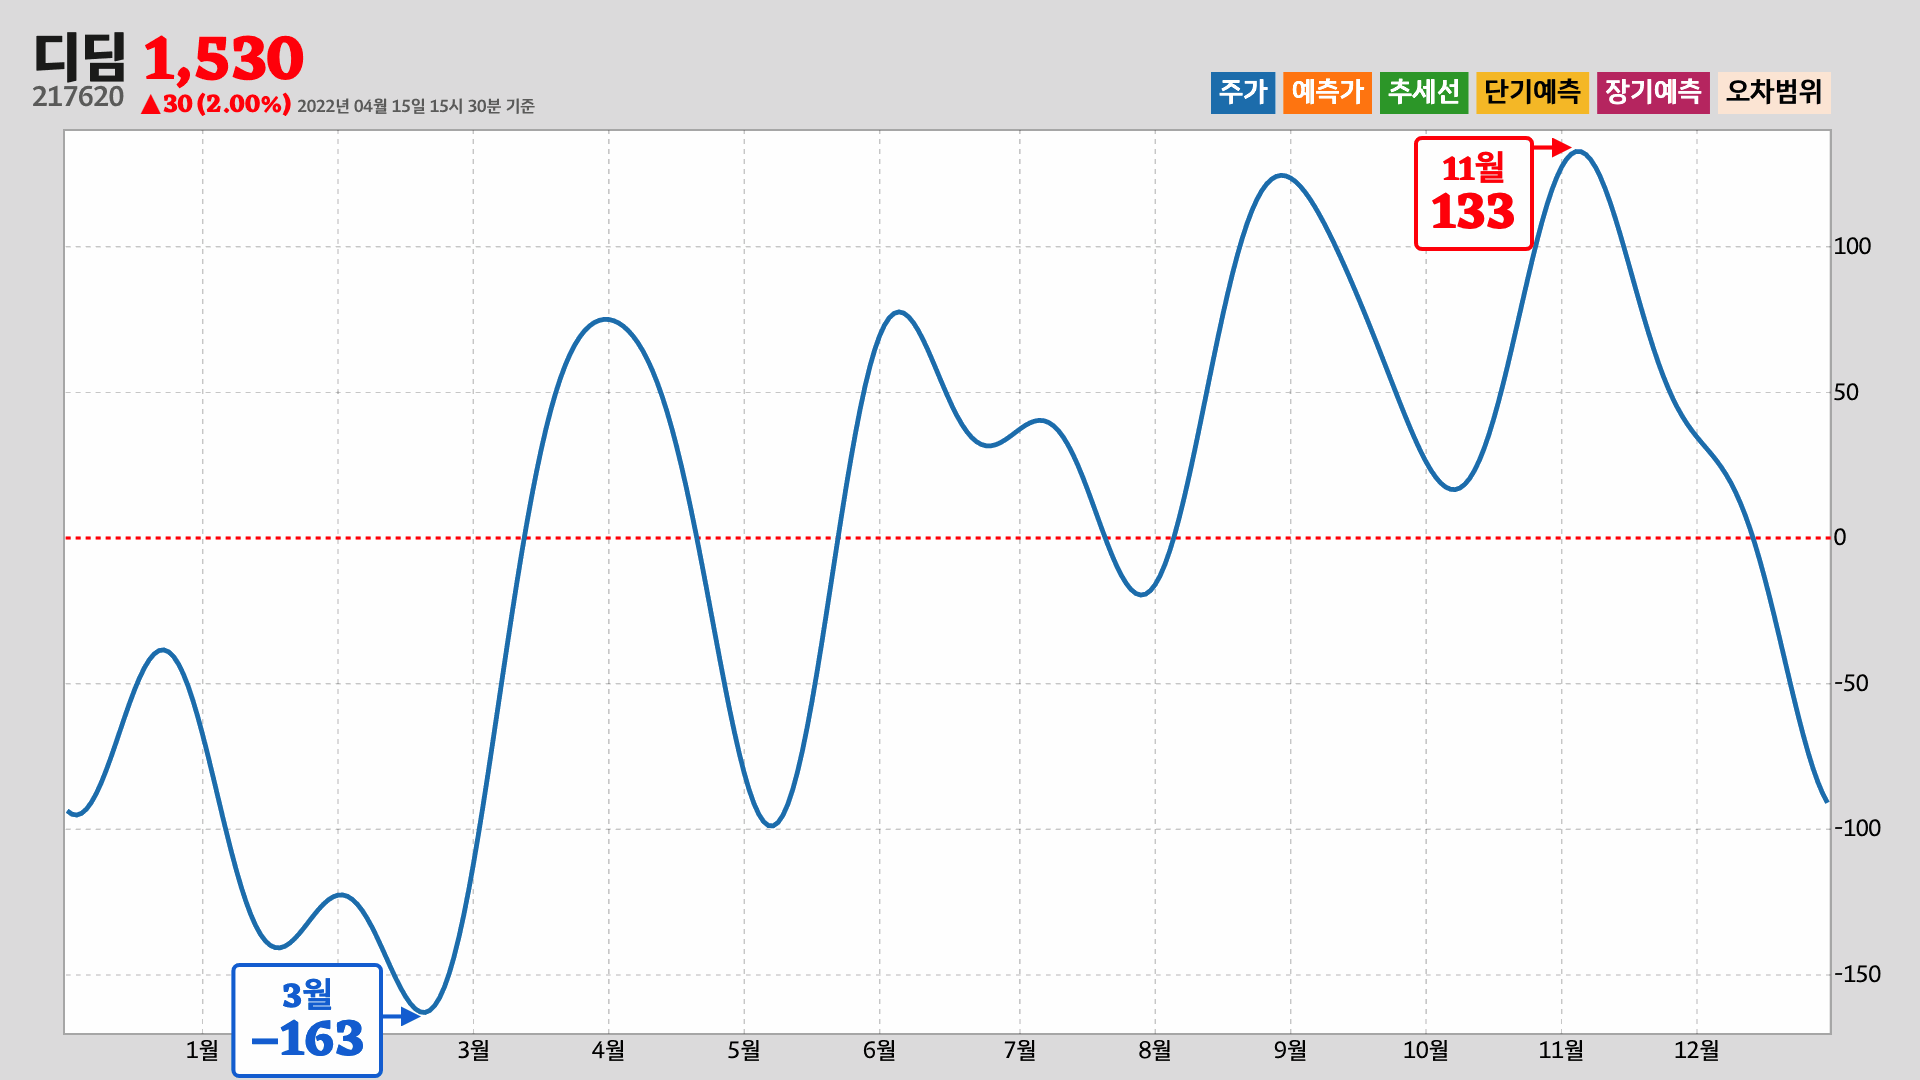Toggle the 오차범위 legend tag
Screen dimensions: 1920x1080
coord(1774,92)
